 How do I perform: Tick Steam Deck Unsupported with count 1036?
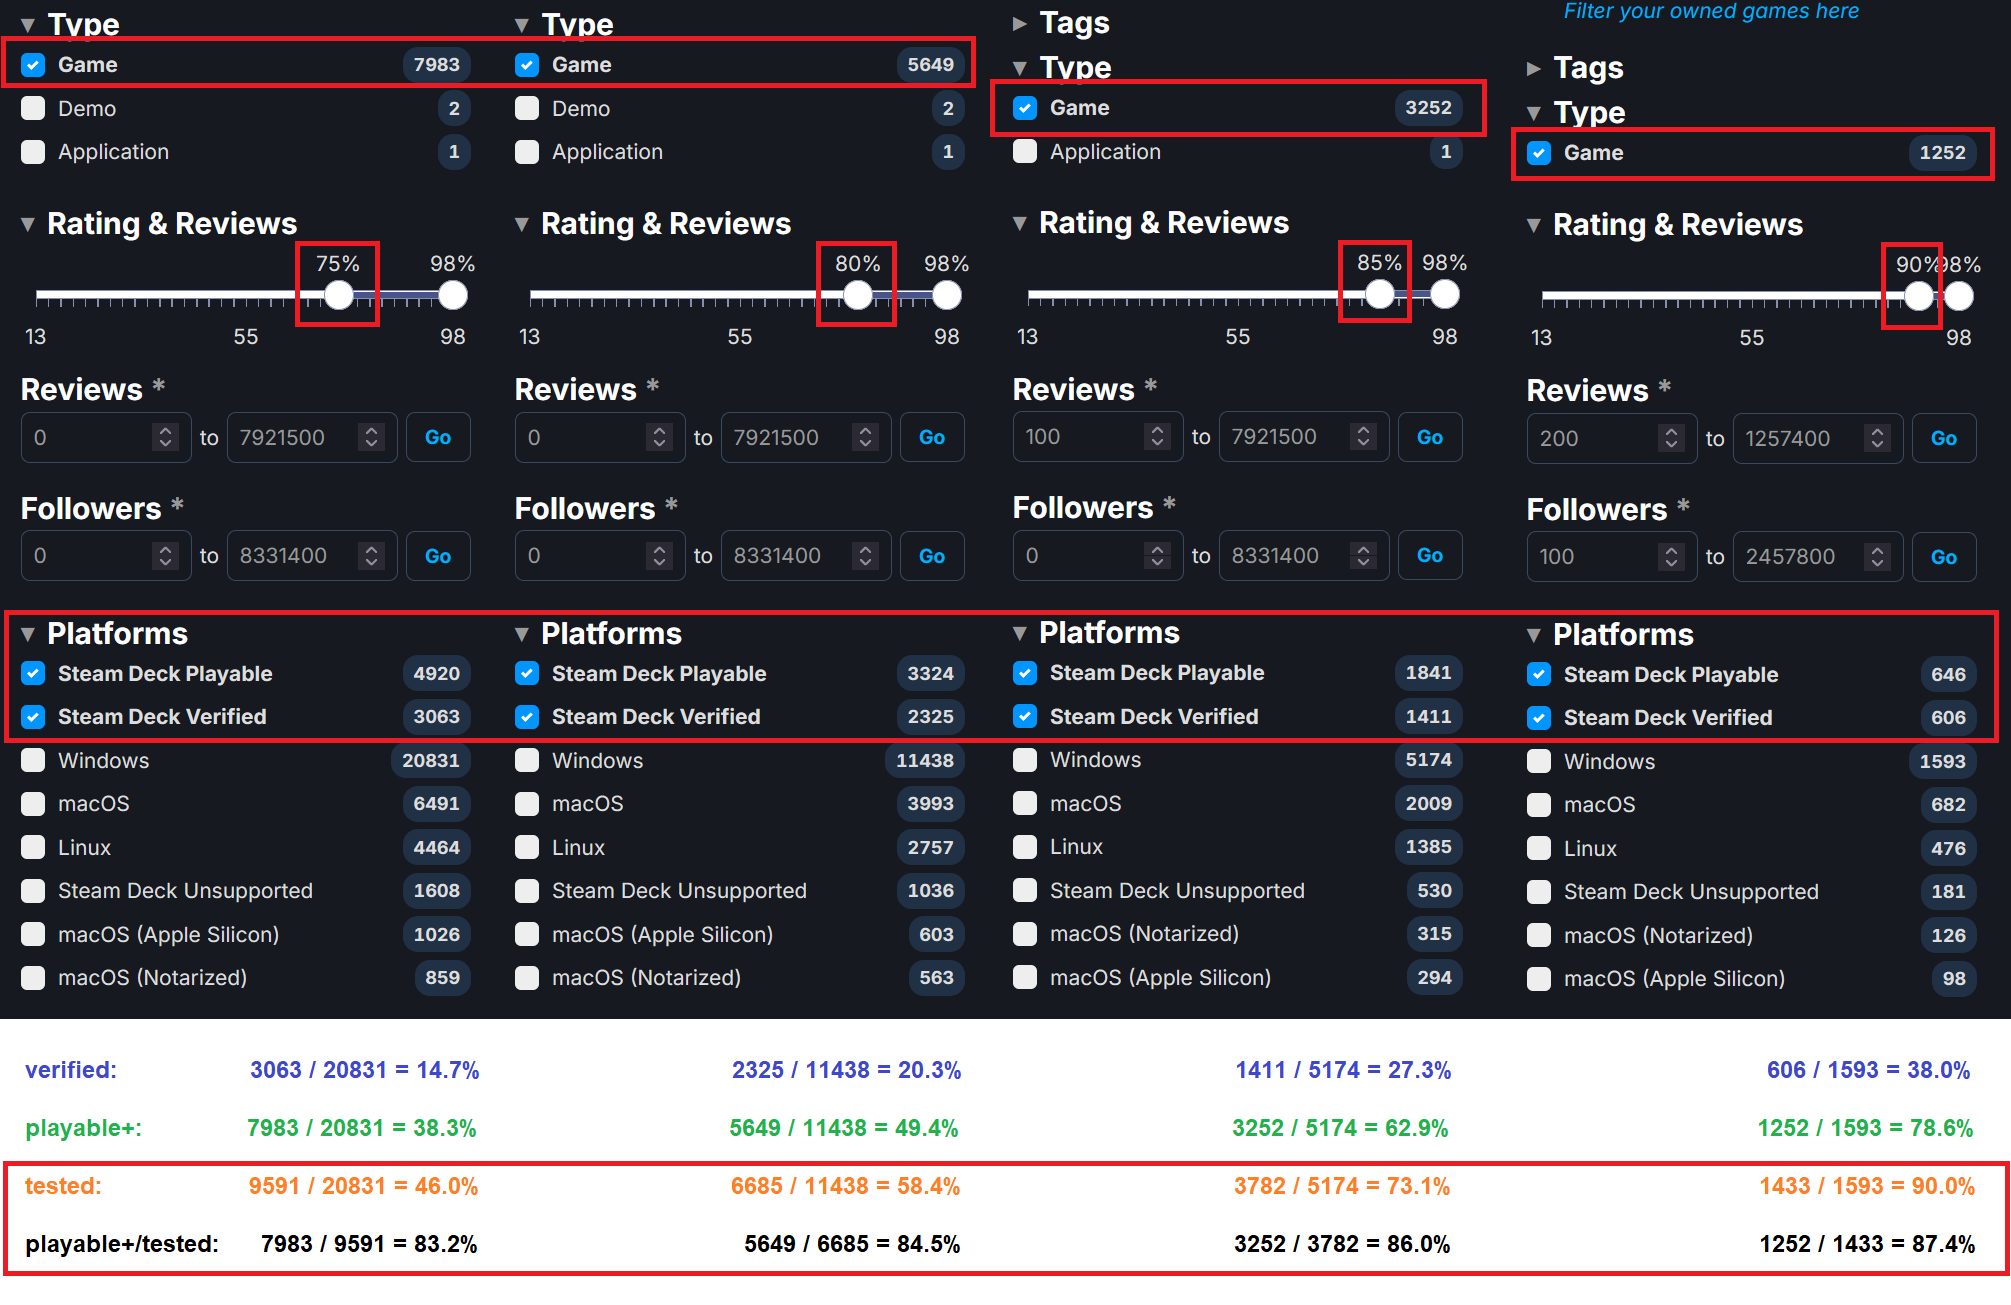point(527,891)
